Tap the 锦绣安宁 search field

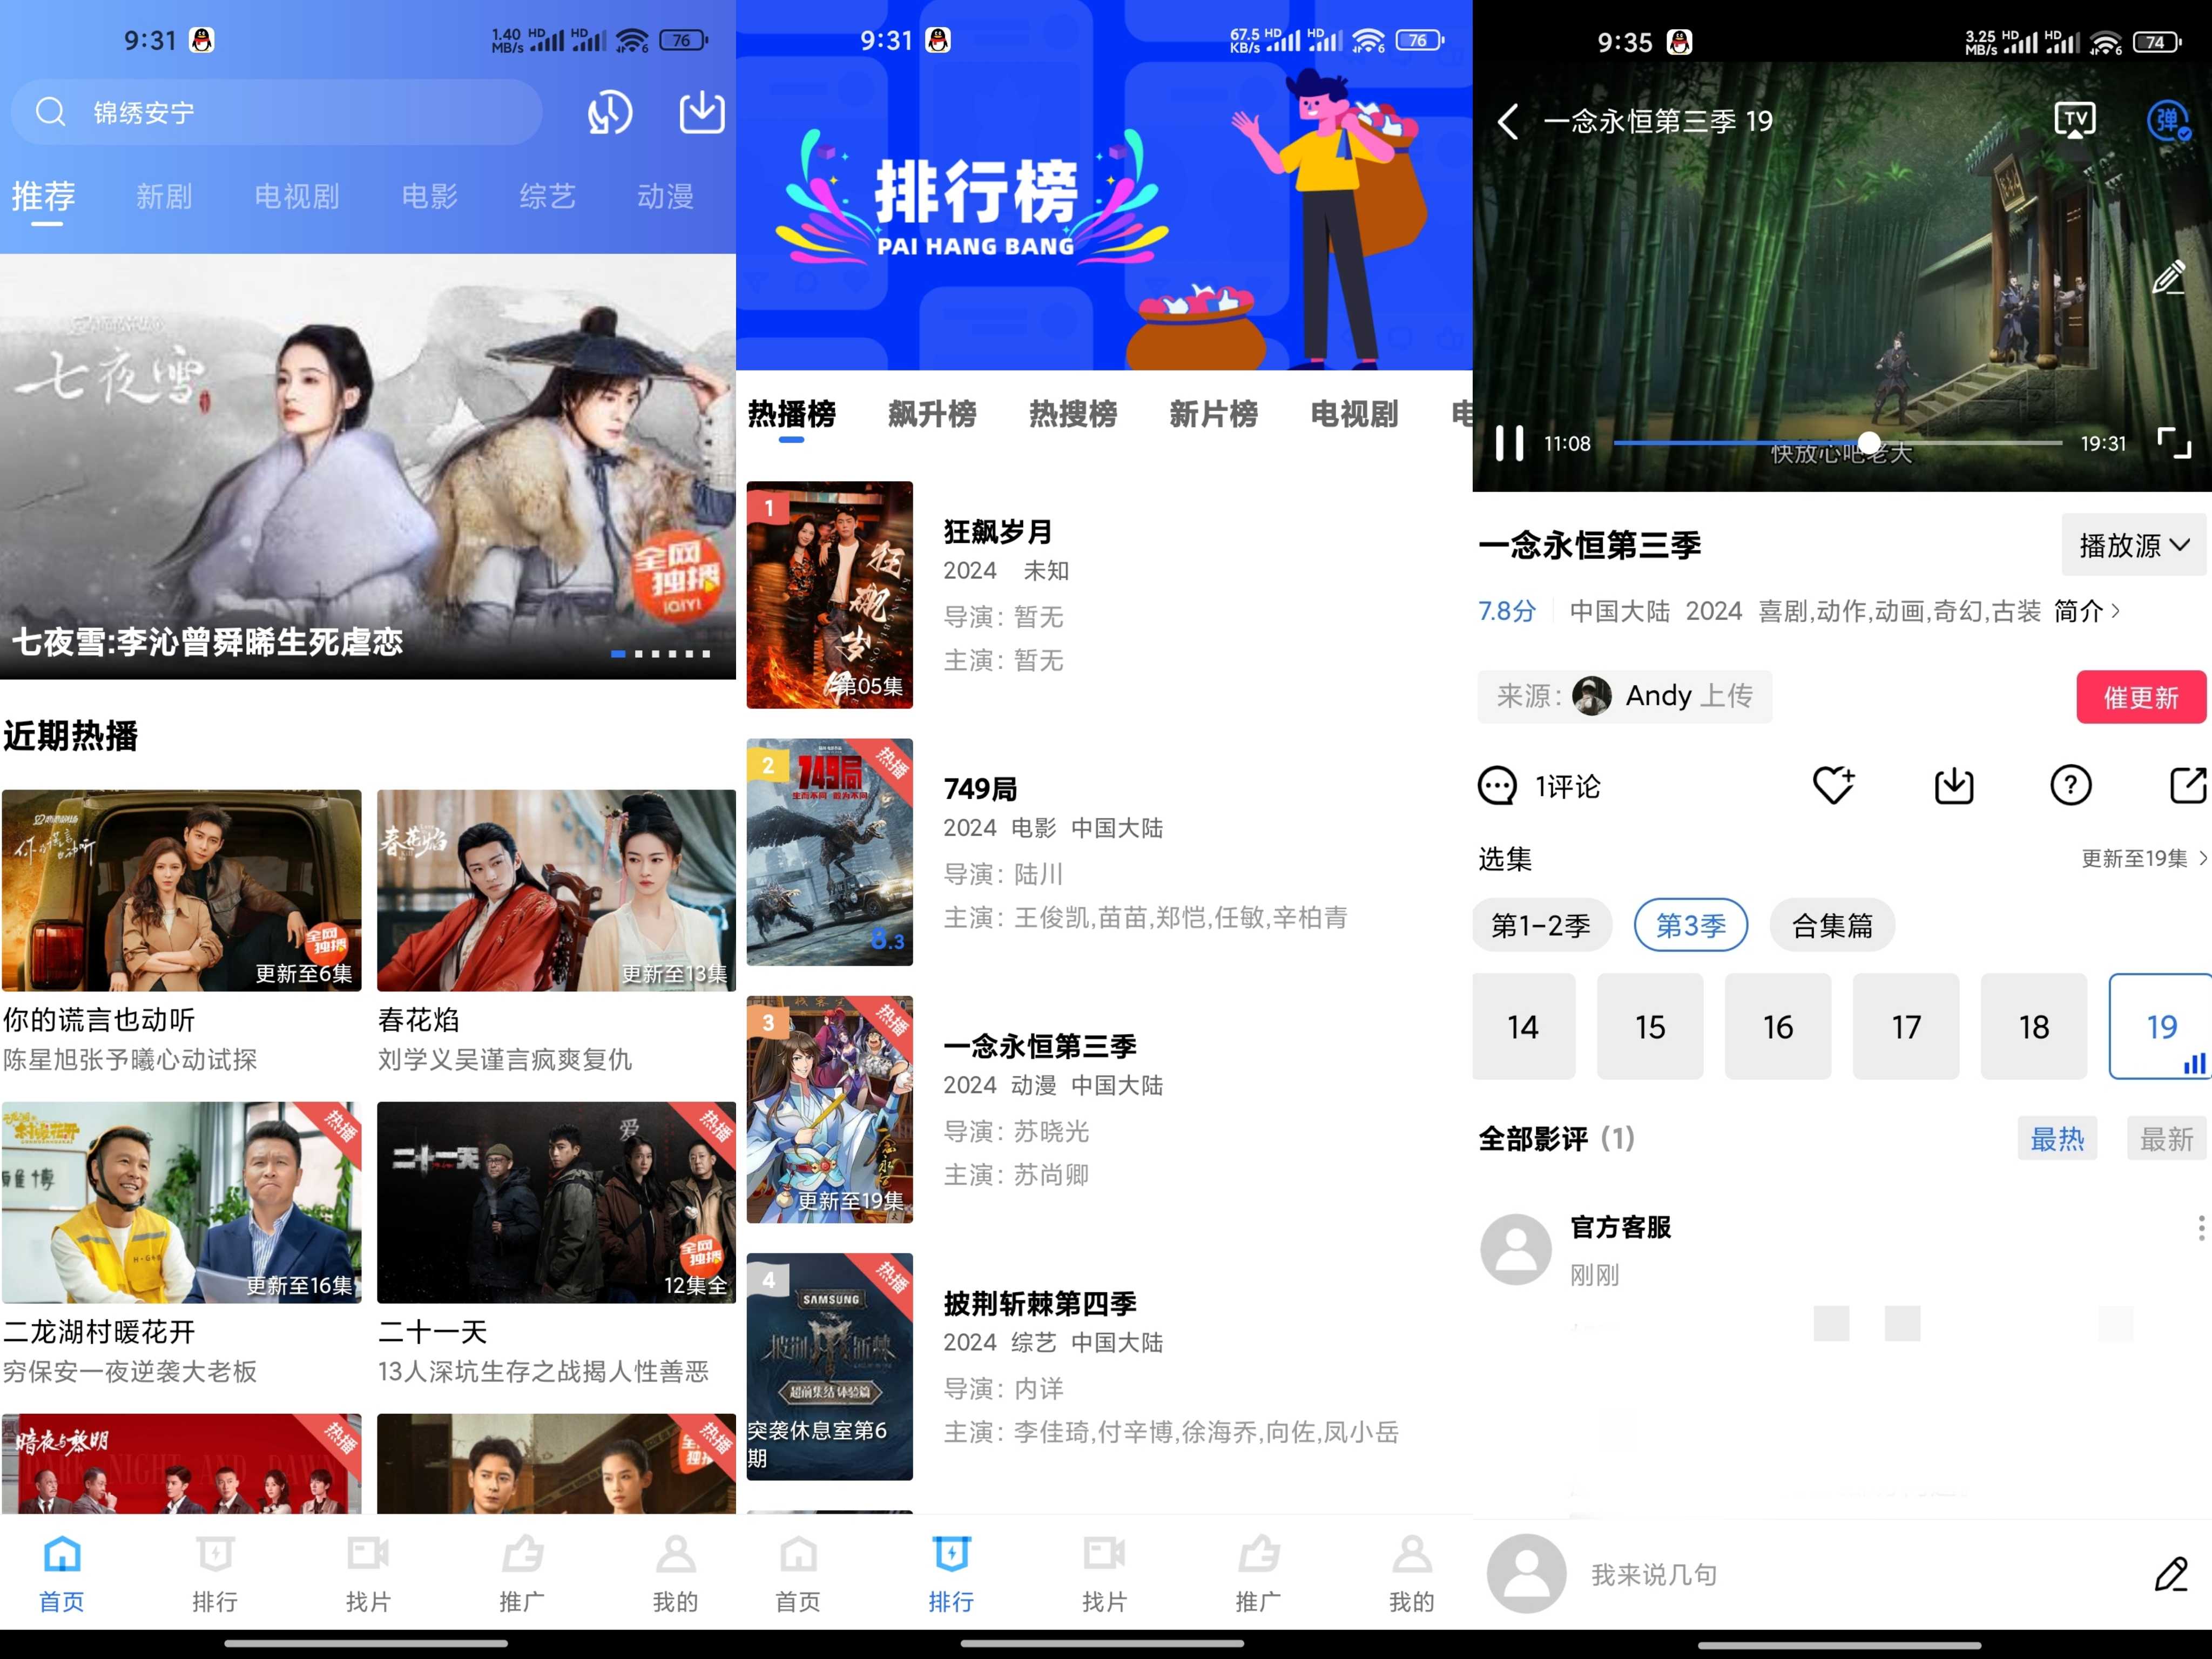pos(277,112)
